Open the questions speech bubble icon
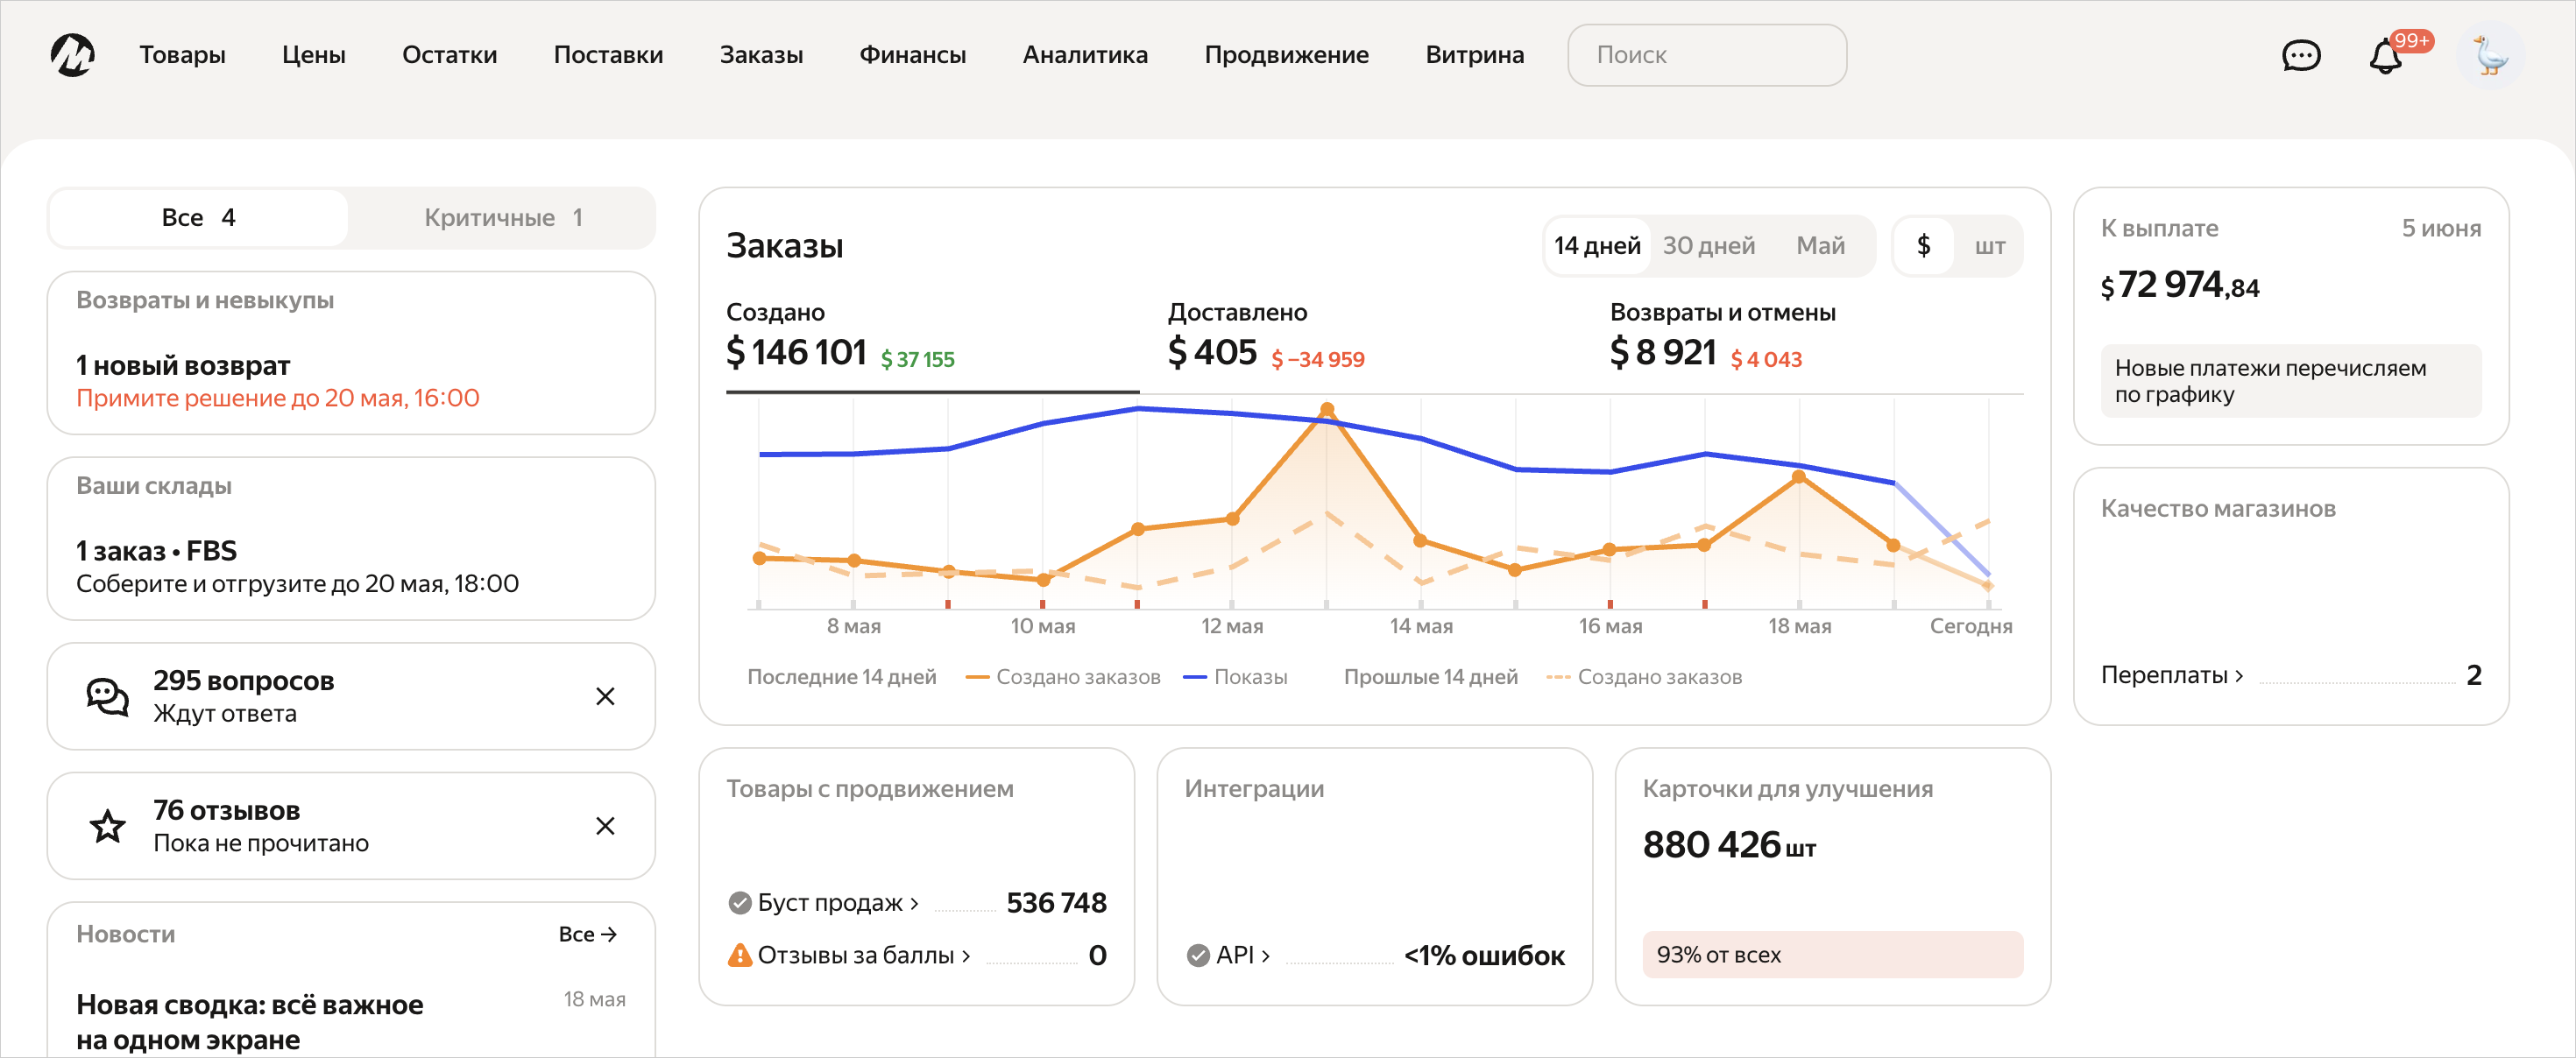 (x=108, y=696)
